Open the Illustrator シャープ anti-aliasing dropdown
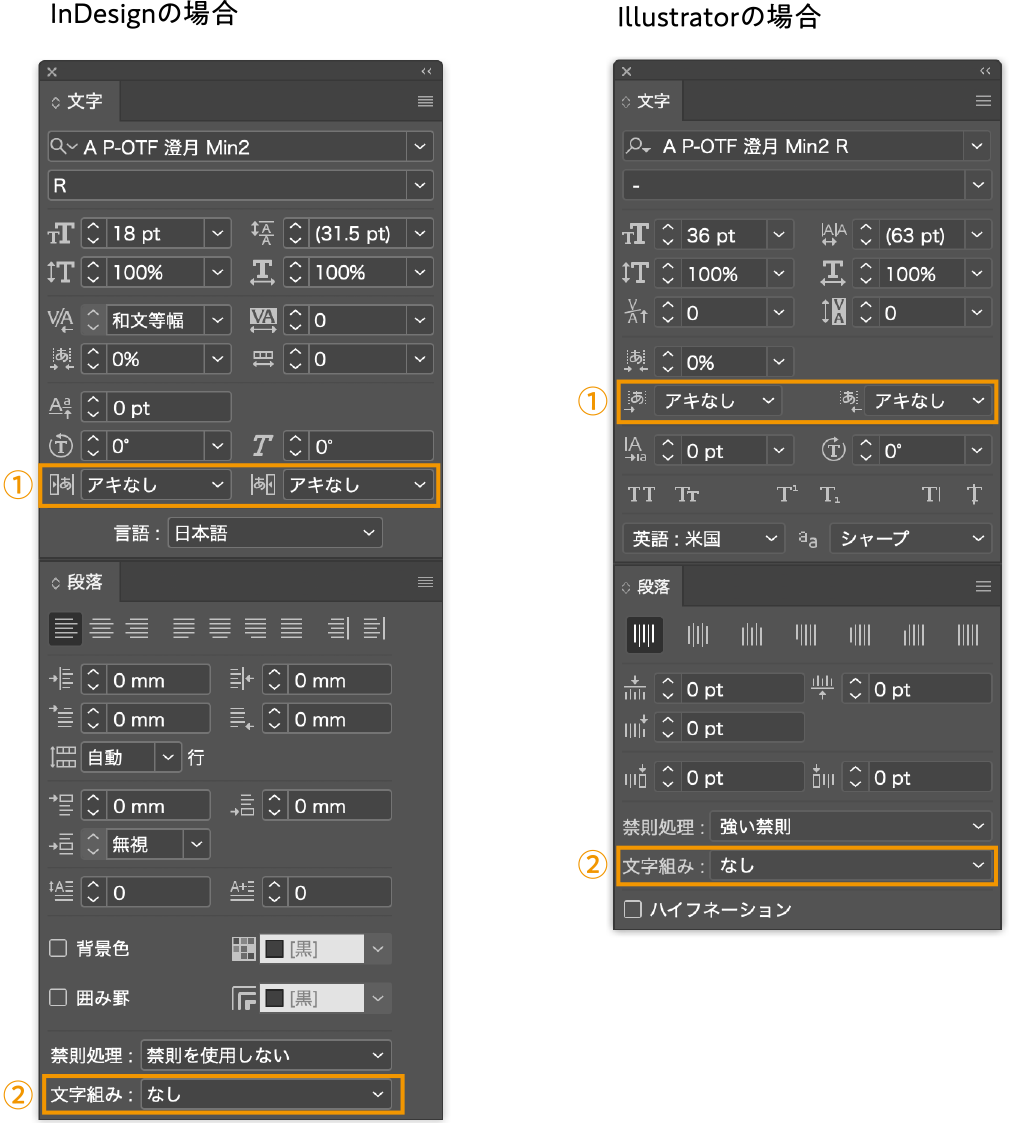This screenshot has height=1123, width=1023. point(911,539)
